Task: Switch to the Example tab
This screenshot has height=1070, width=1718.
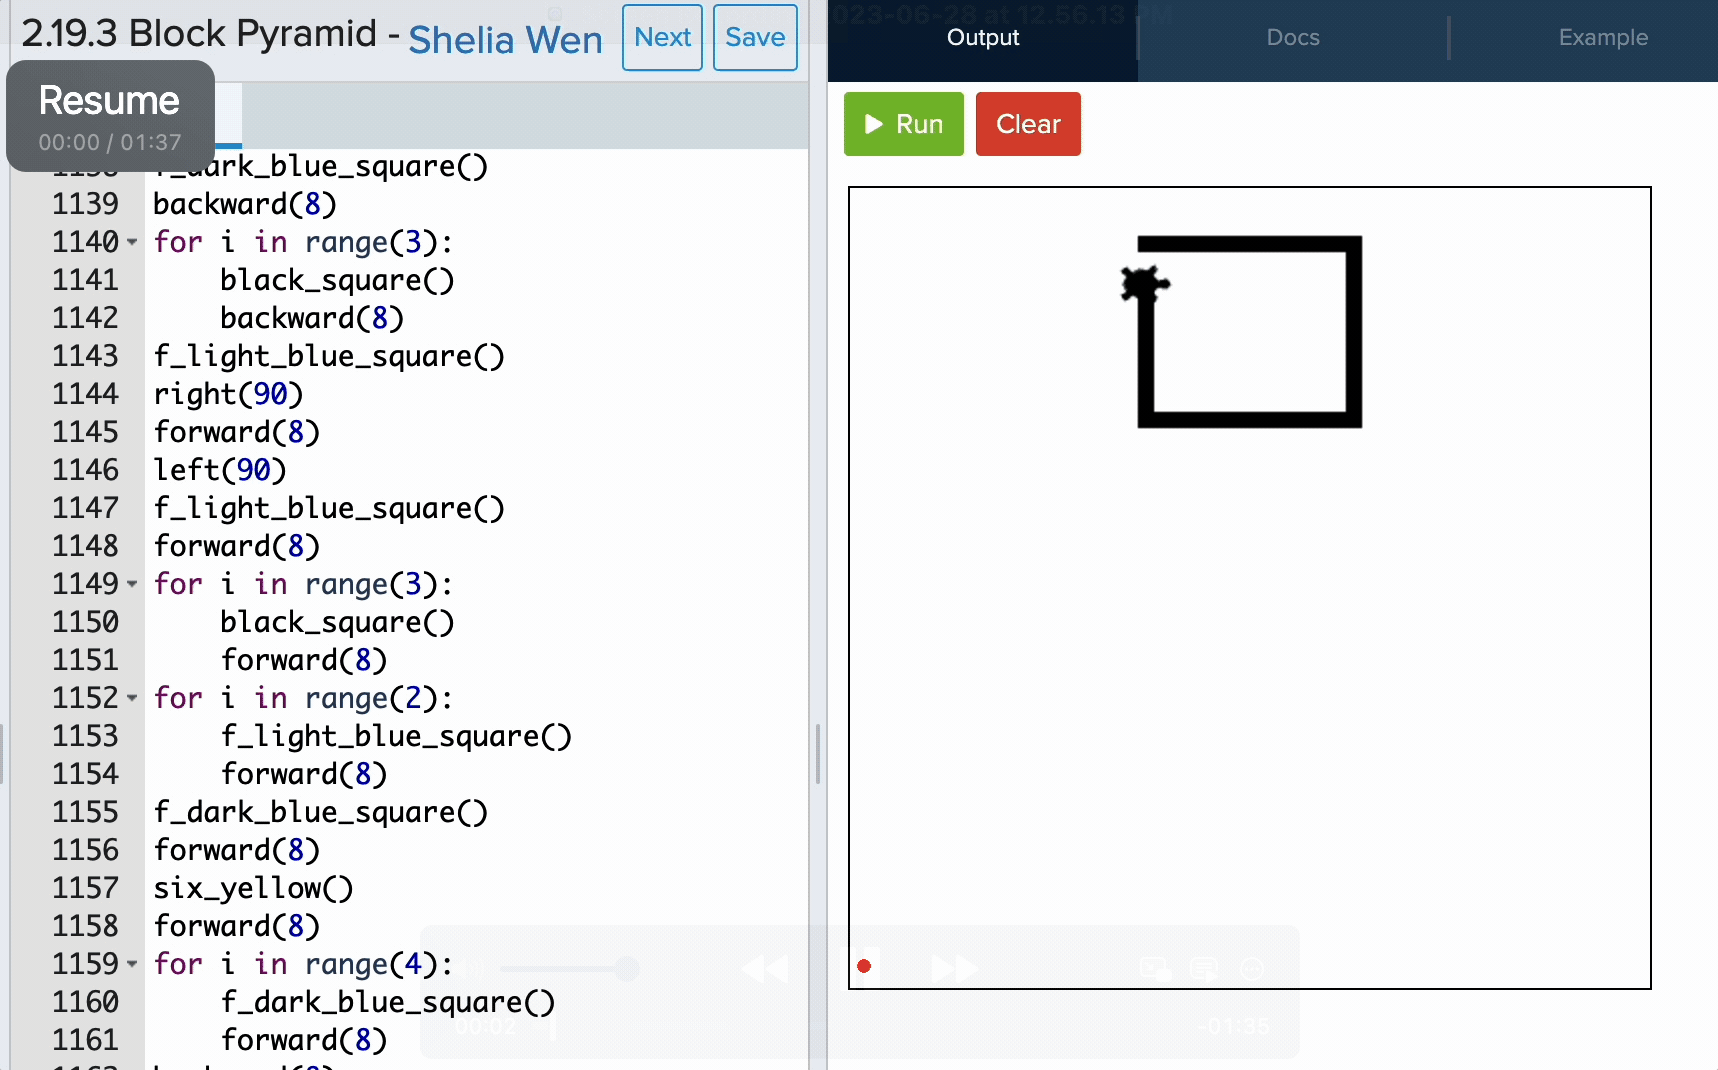Action: coord(1603,38)
